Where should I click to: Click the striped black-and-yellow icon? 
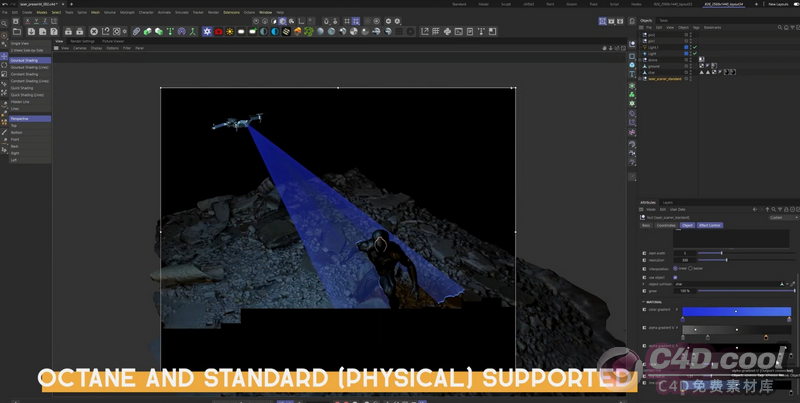[x=286, y=32]
